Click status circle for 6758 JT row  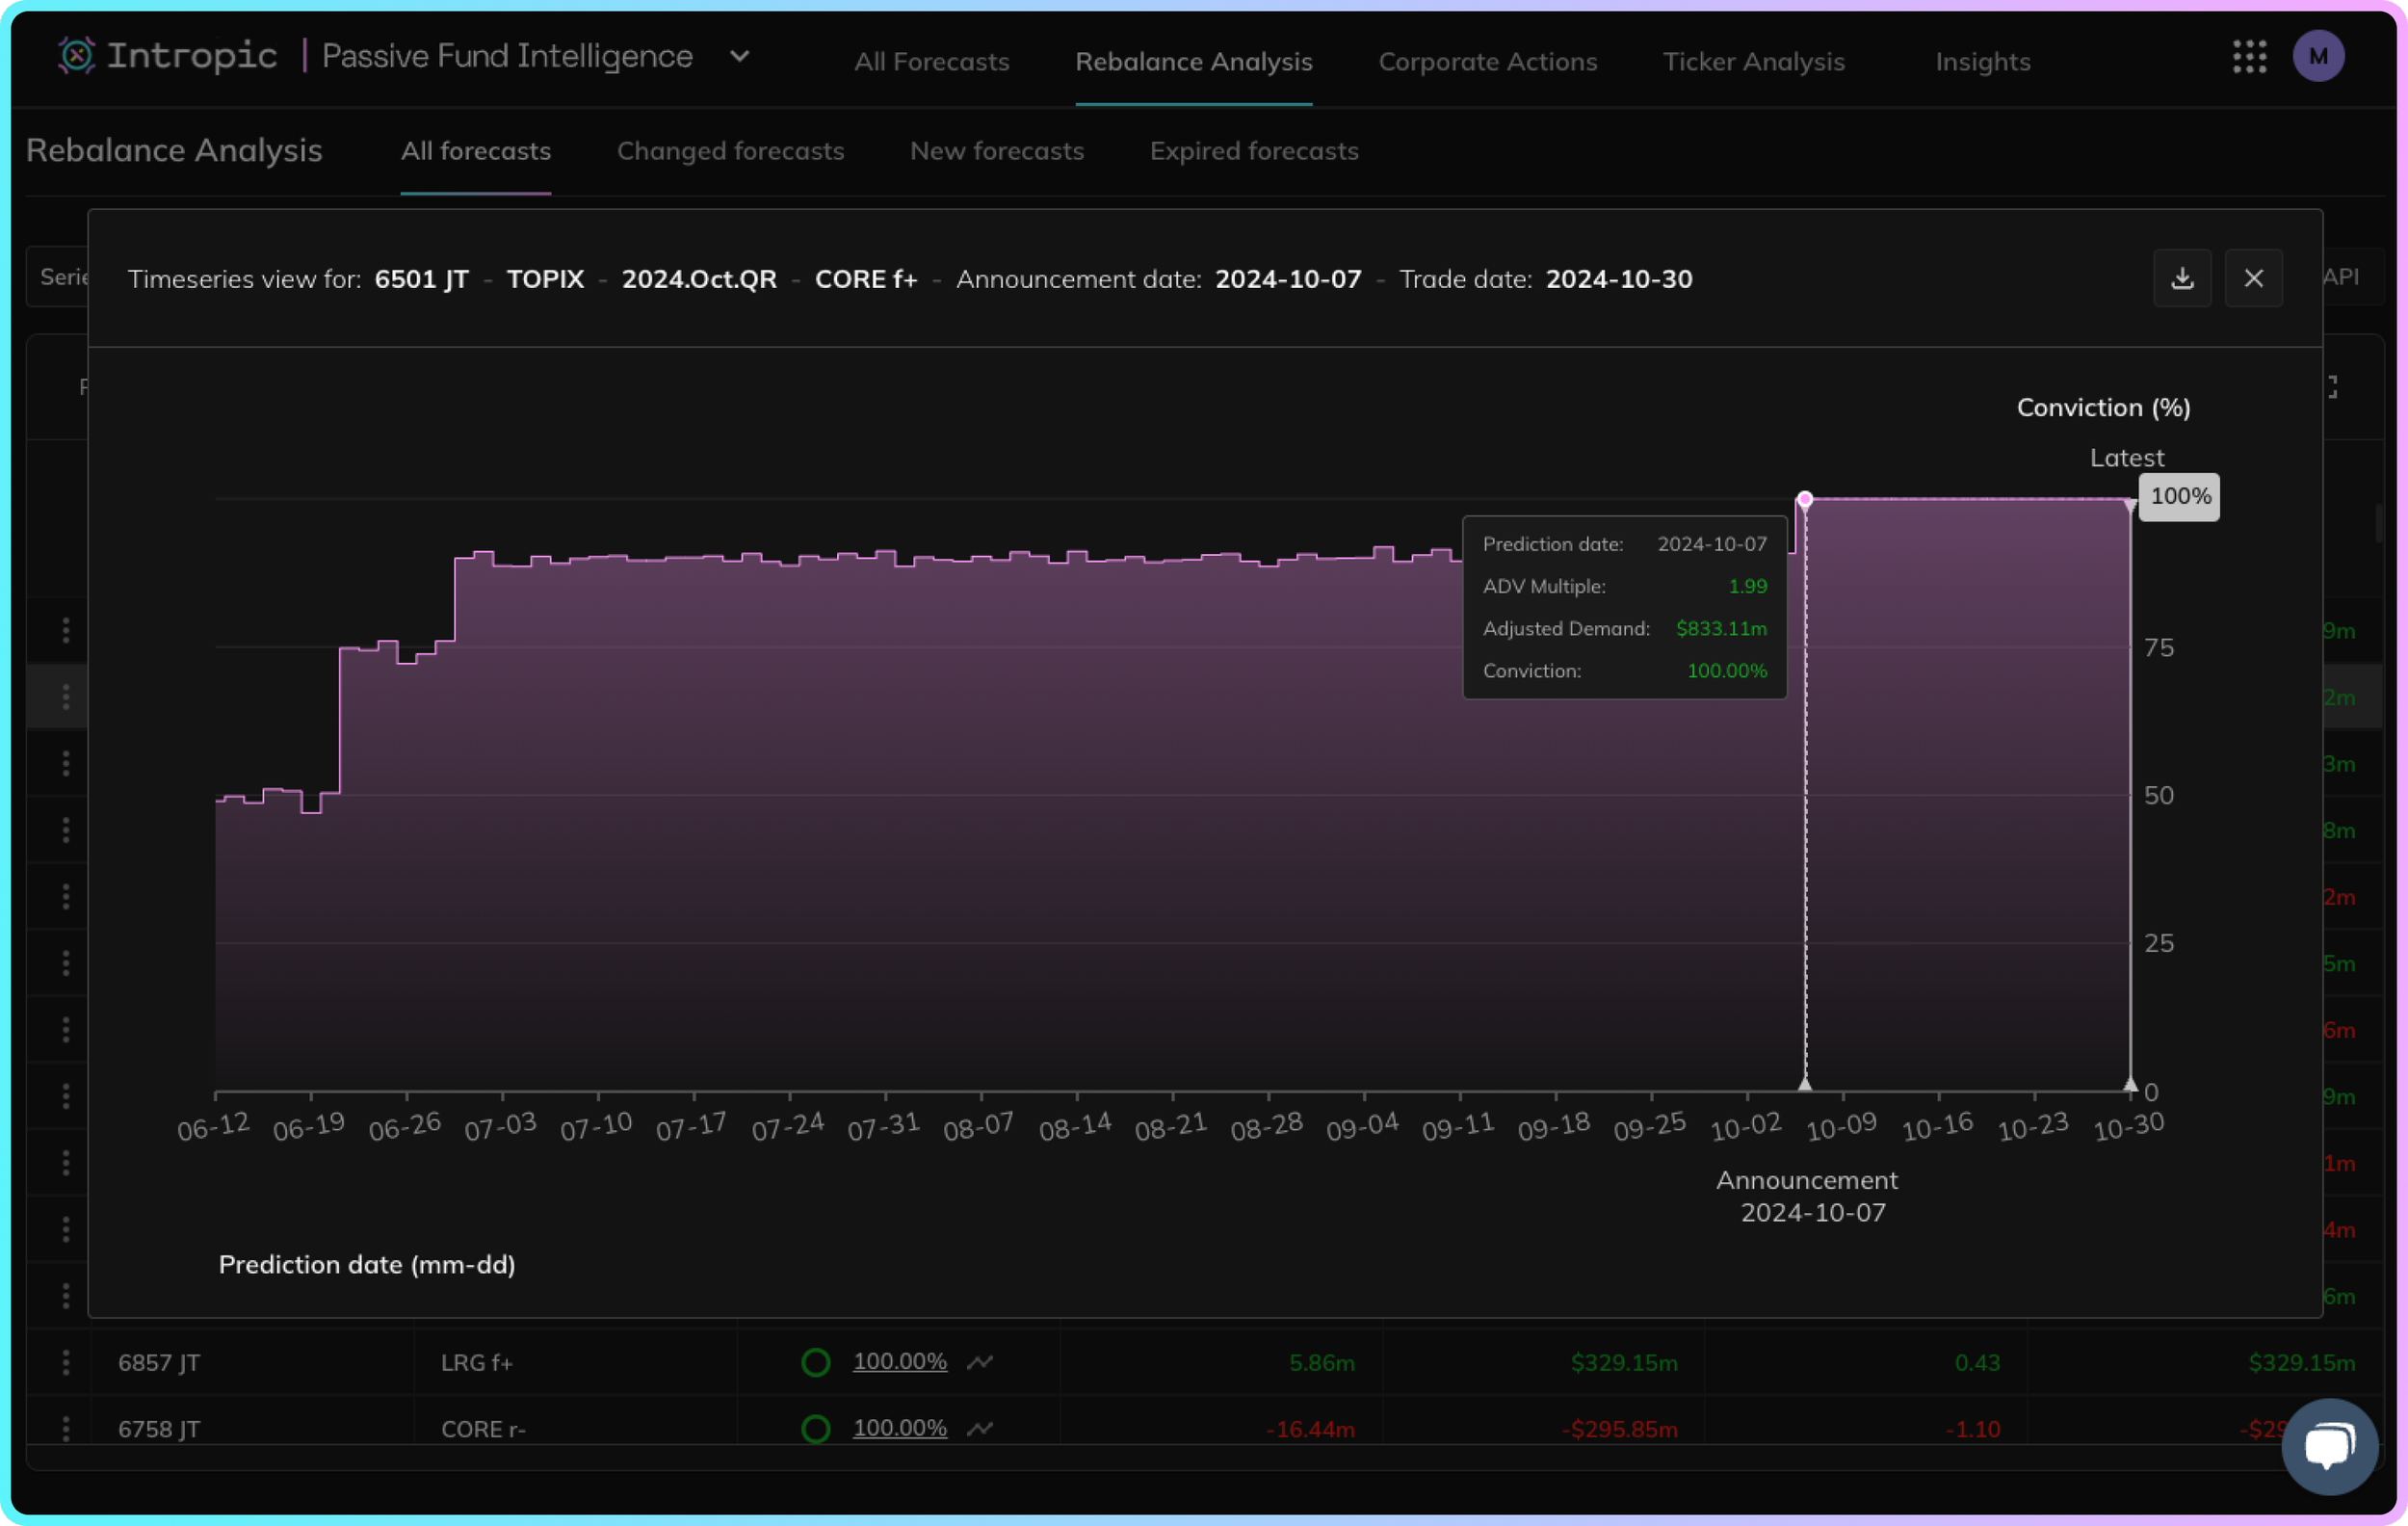pyautogui.click(x=815, y=1428)
